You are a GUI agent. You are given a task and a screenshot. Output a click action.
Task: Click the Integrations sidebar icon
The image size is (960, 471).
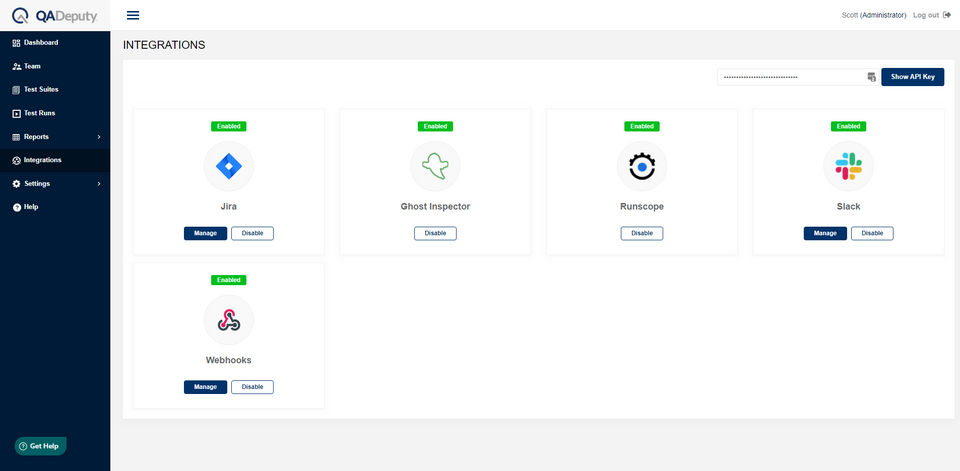[17, 160]
